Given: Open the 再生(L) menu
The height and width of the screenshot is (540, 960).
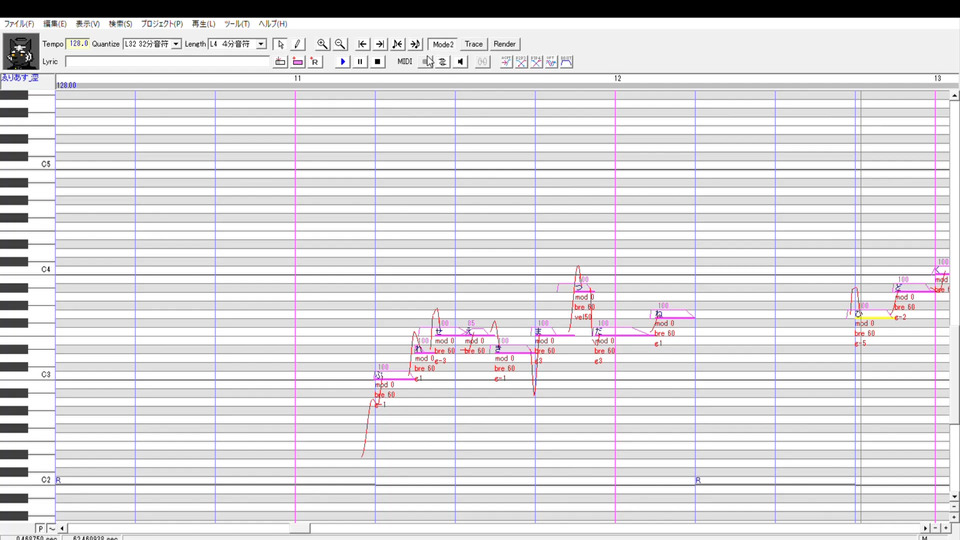Looking at the screenshot, I should pos(203,24).
